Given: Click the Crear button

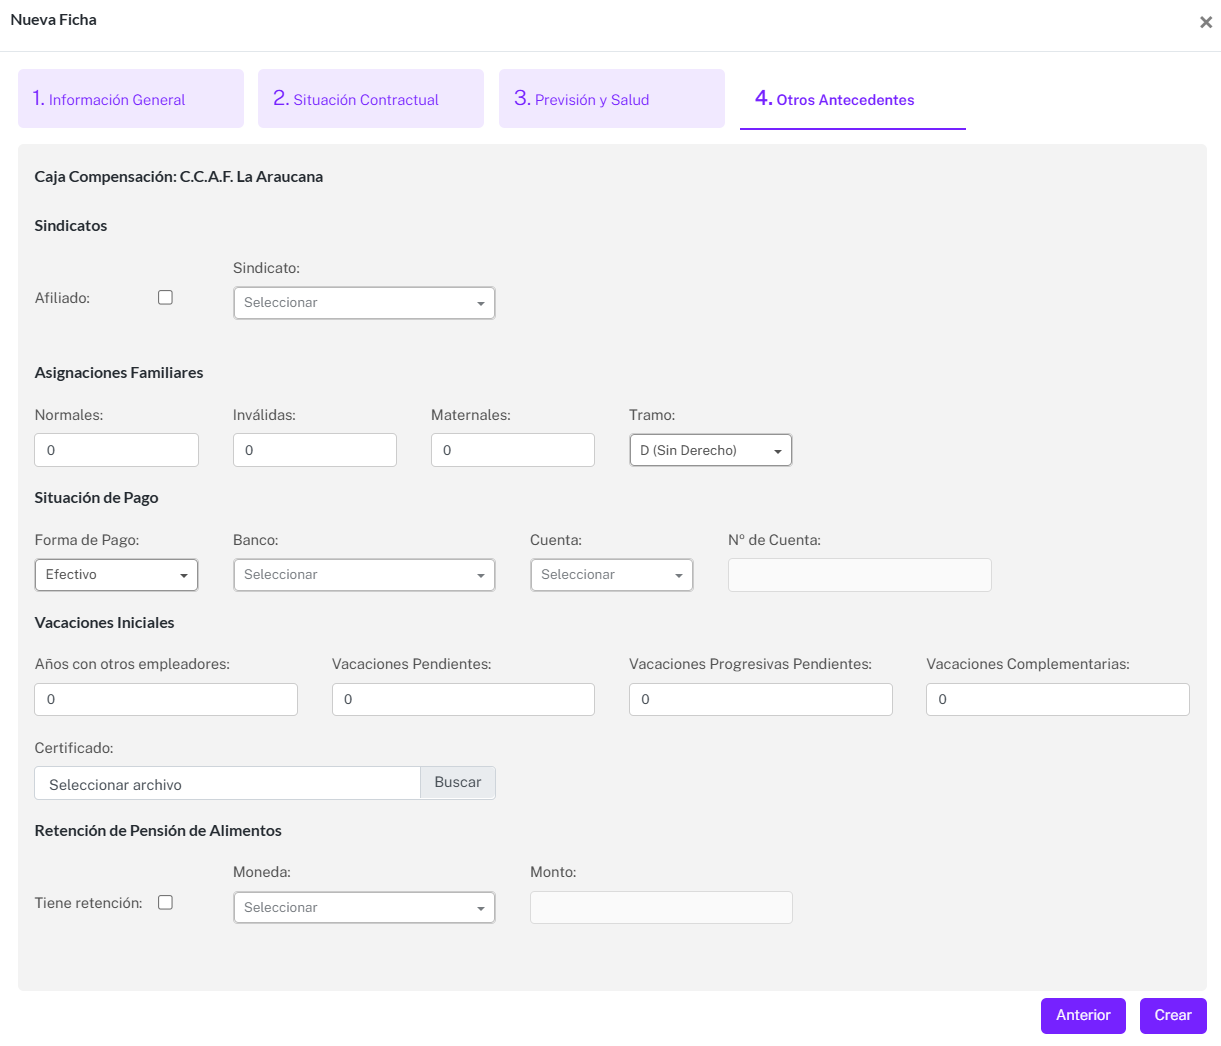Looking at the screenshot, I should point(1172,1015).
